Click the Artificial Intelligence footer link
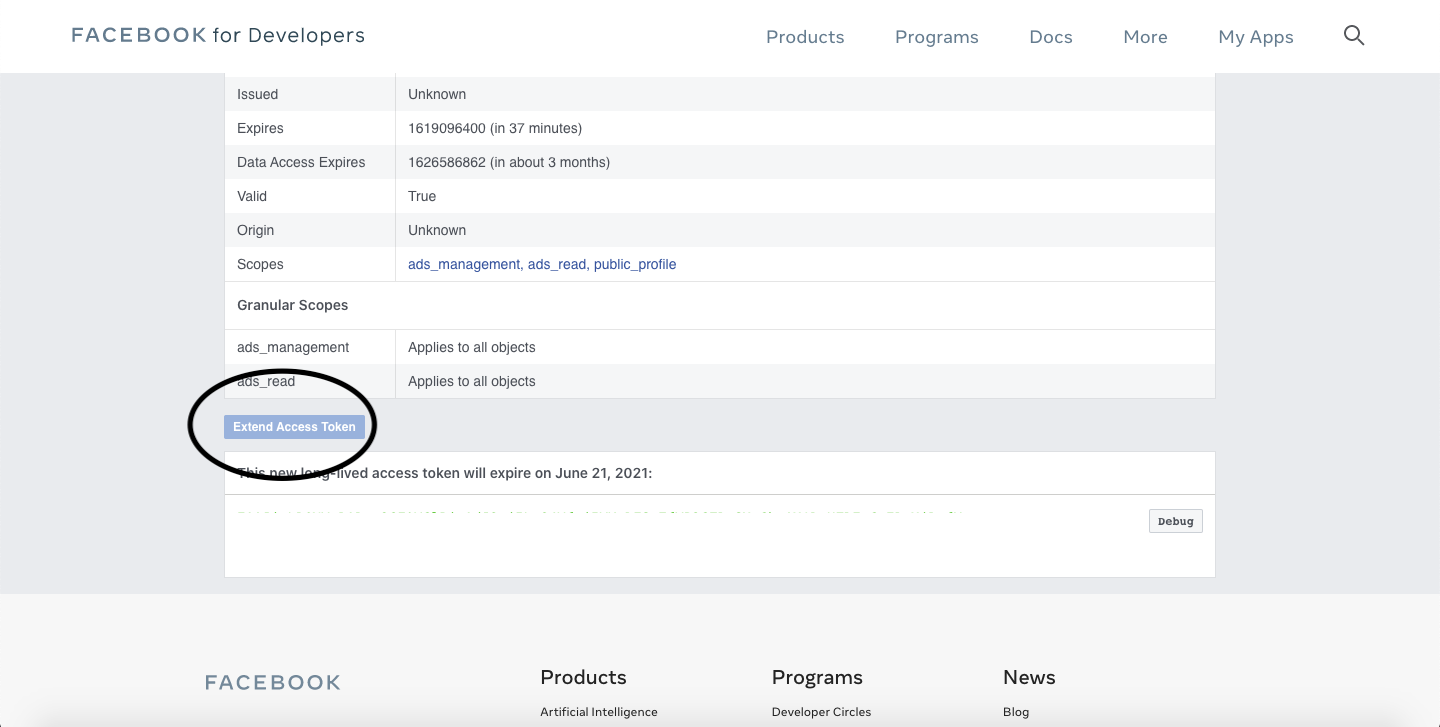The width and height of the screenshot is (1440, 727). (598, 712)
